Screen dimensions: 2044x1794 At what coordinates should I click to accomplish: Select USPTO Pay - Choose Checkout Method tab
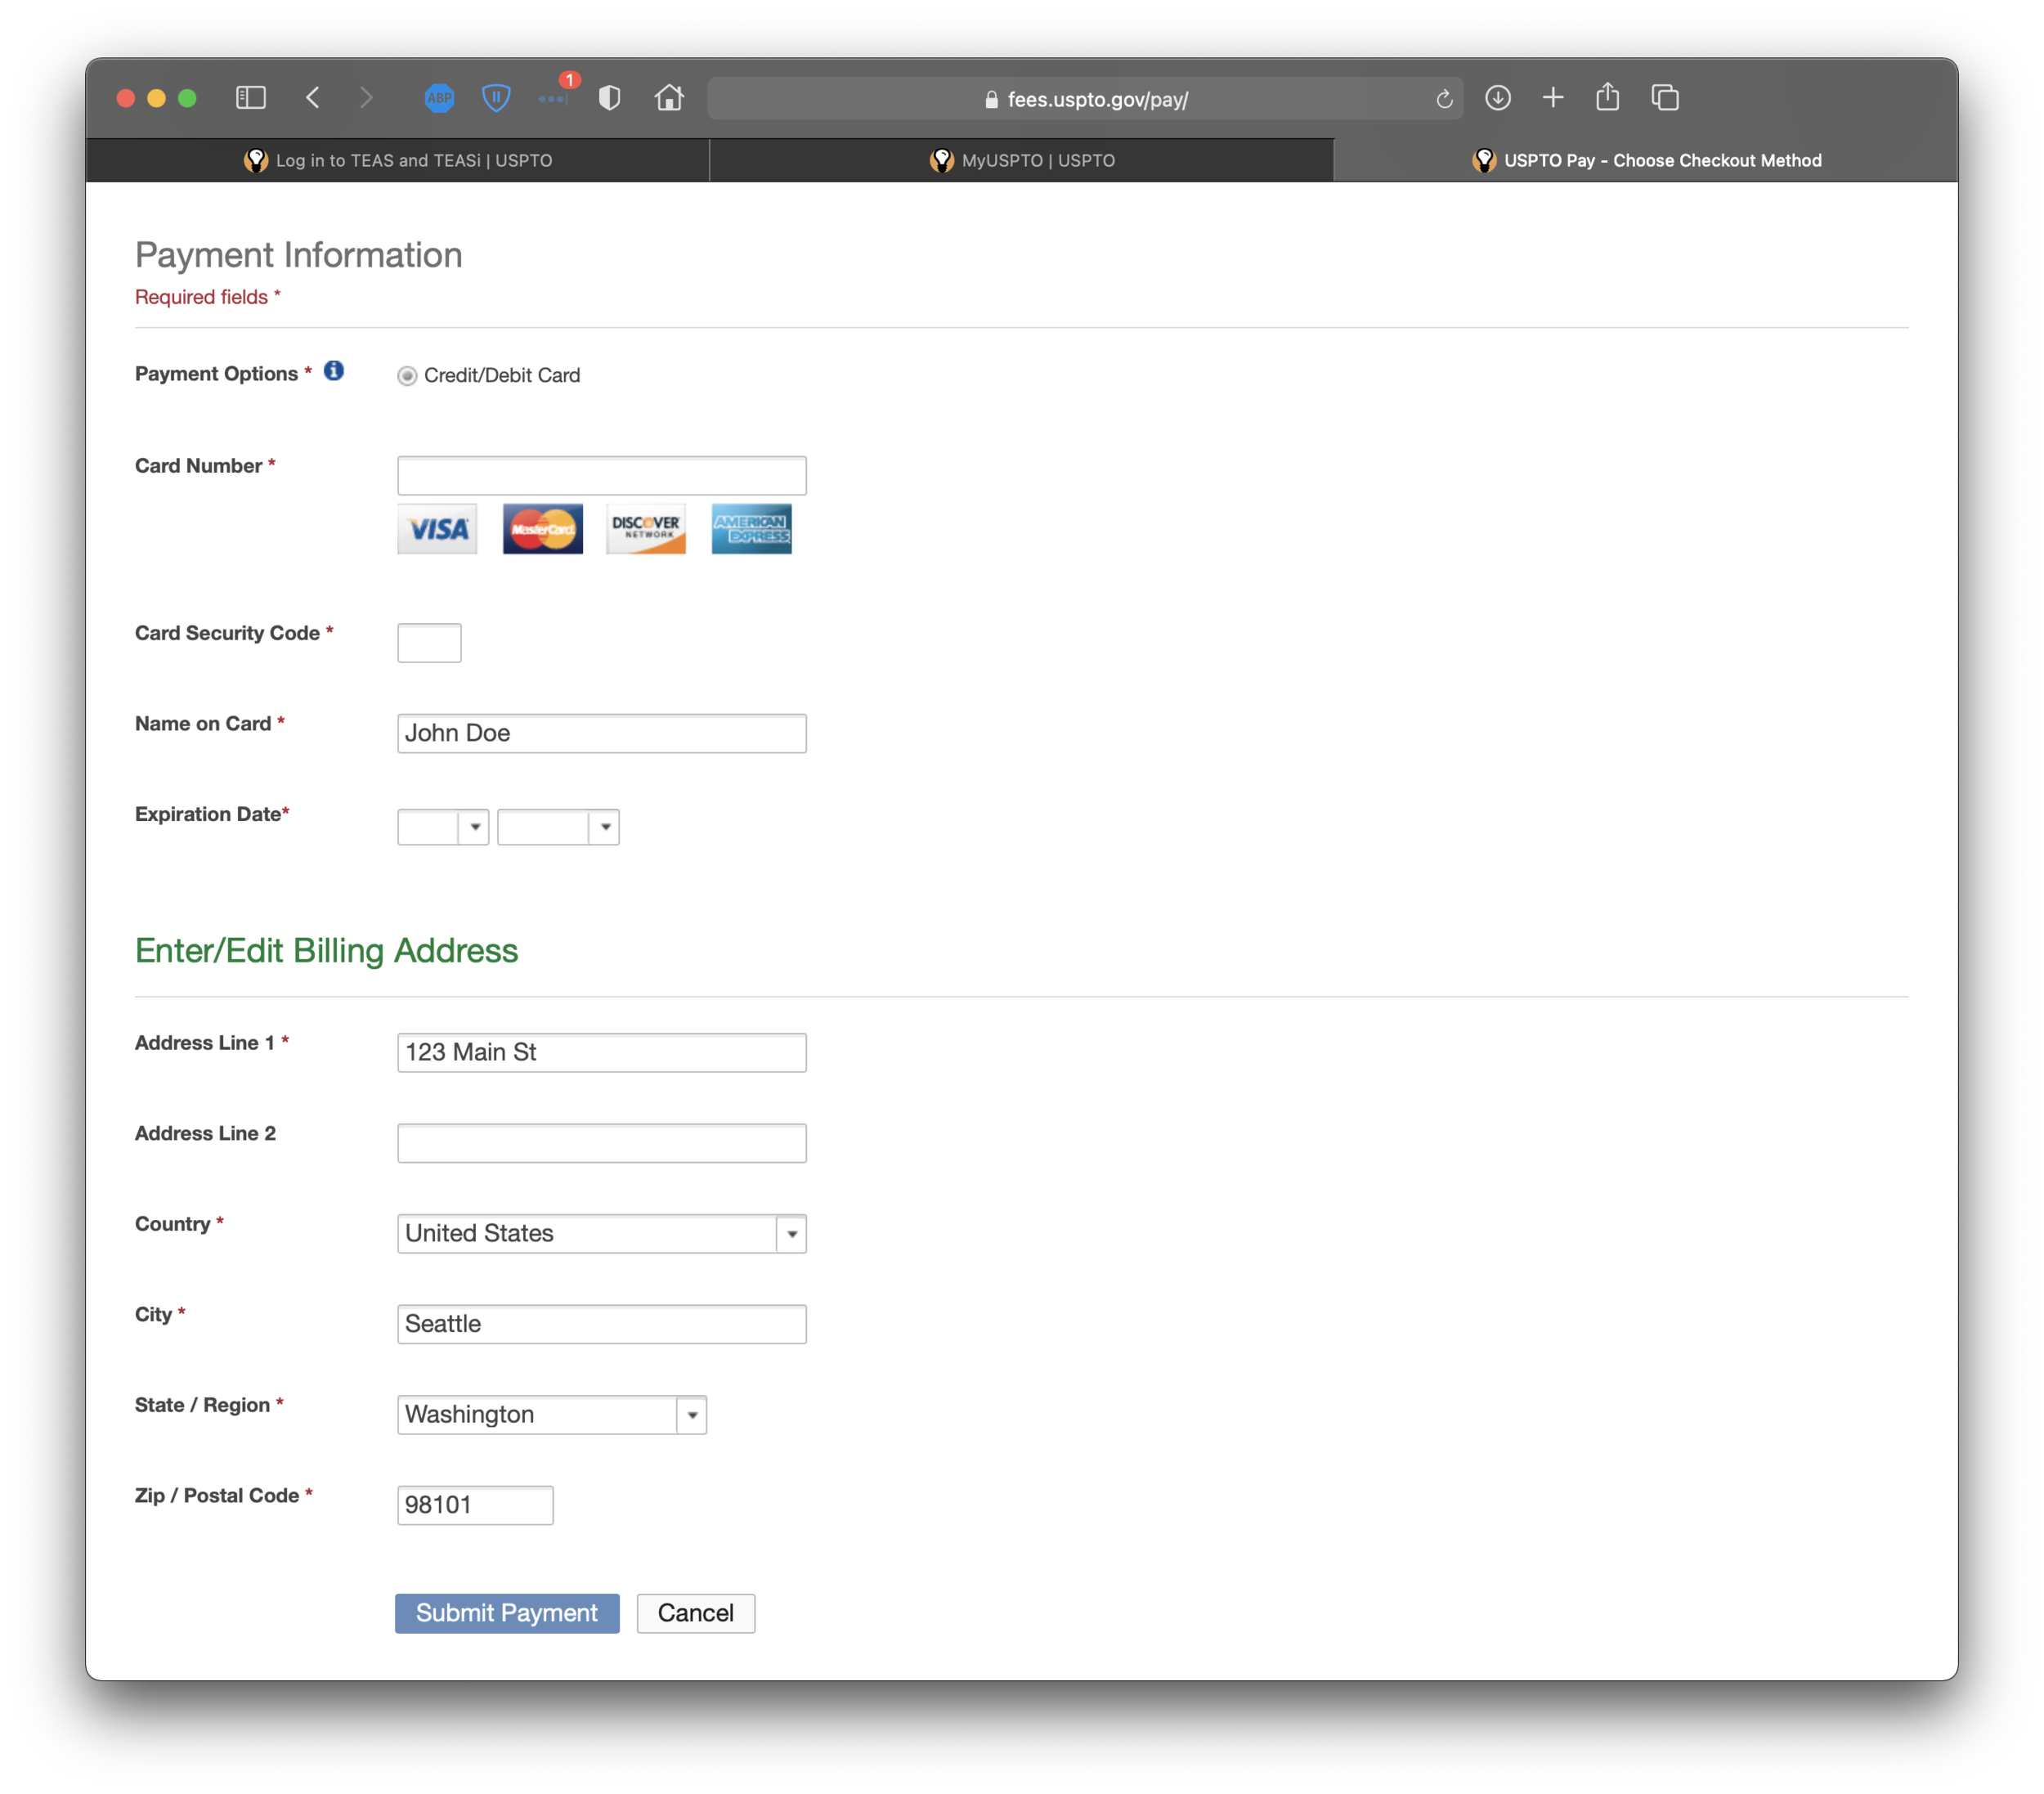(x=1646, y=160)
